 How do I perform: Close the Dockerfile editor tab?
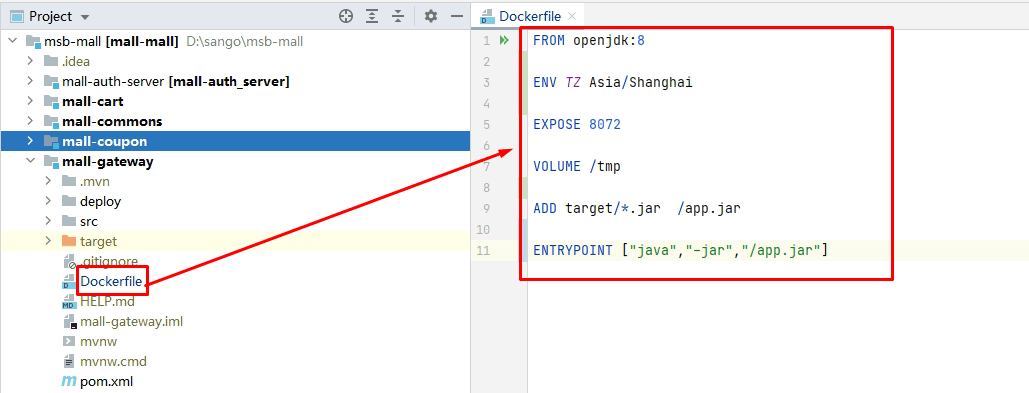572,16
